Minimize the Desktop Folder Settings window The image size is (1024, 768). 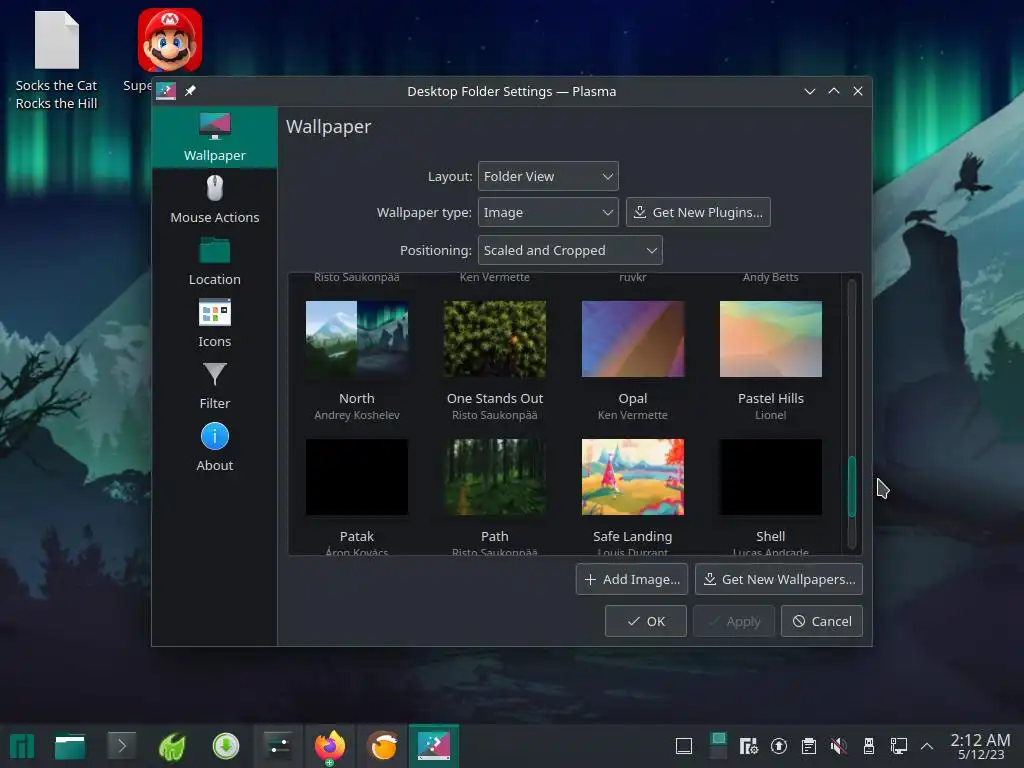(x=810, y=91)
